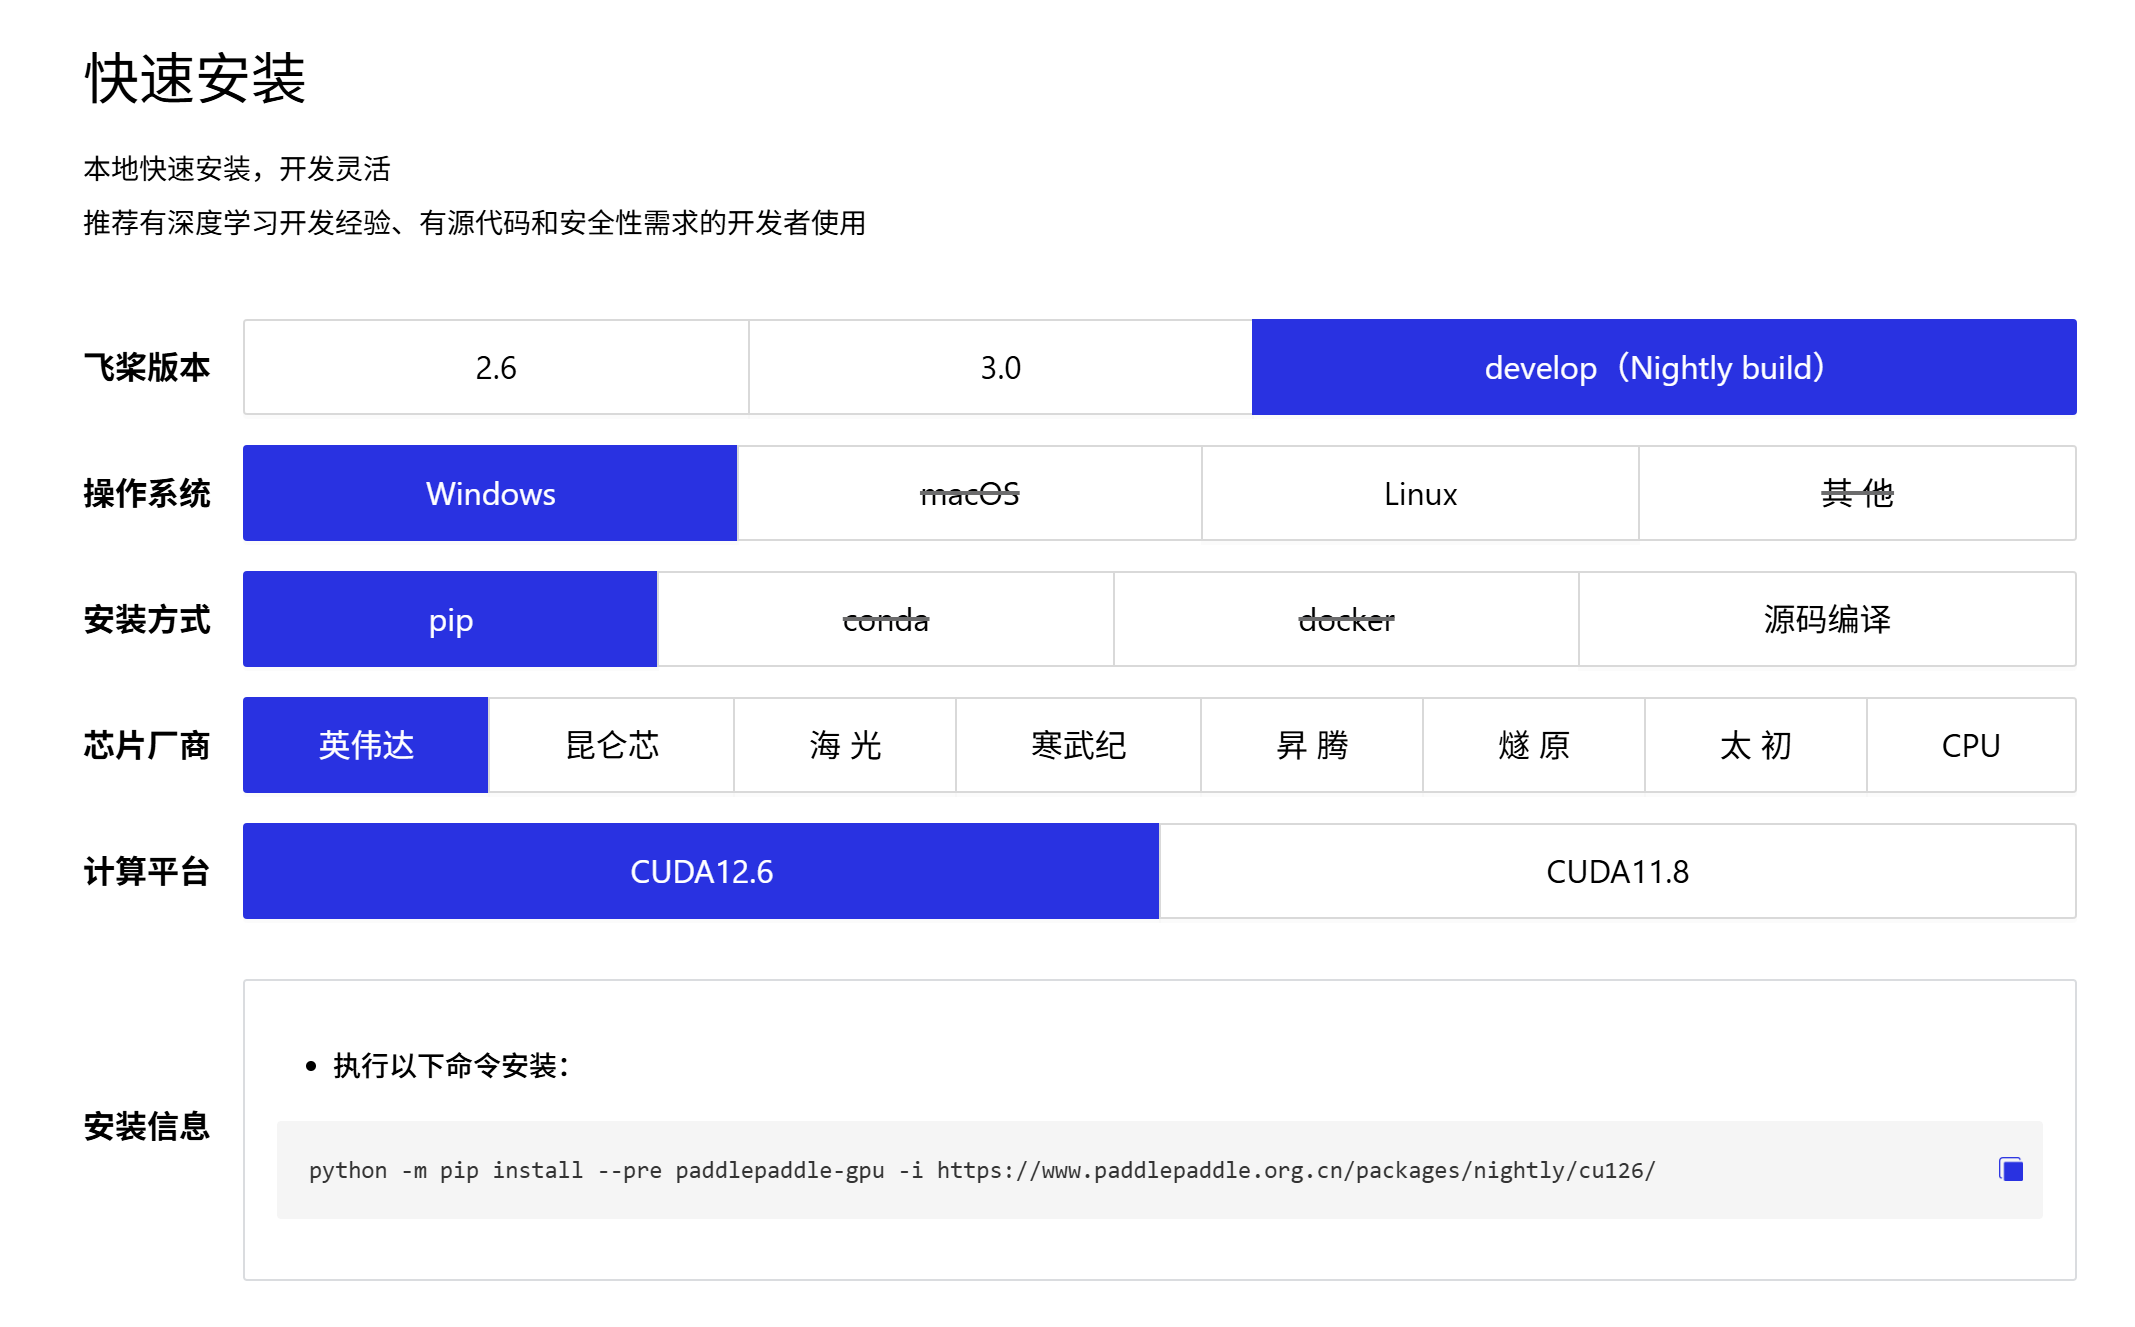Screen dimensions: 2135x1327
Task: Choose pip install method
Action: [450, 619]
